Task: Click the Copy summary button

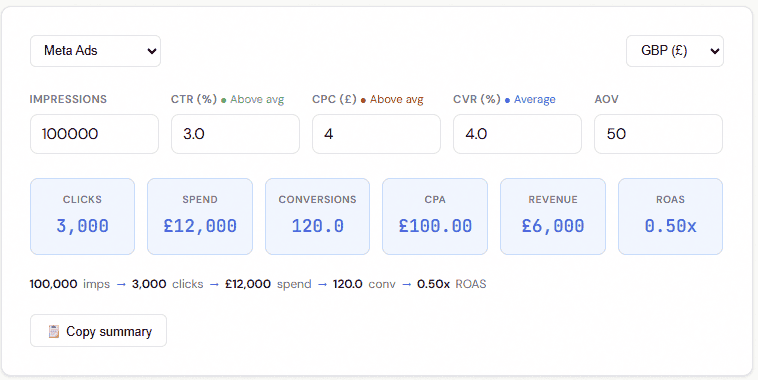Action: tap(99, 331)
